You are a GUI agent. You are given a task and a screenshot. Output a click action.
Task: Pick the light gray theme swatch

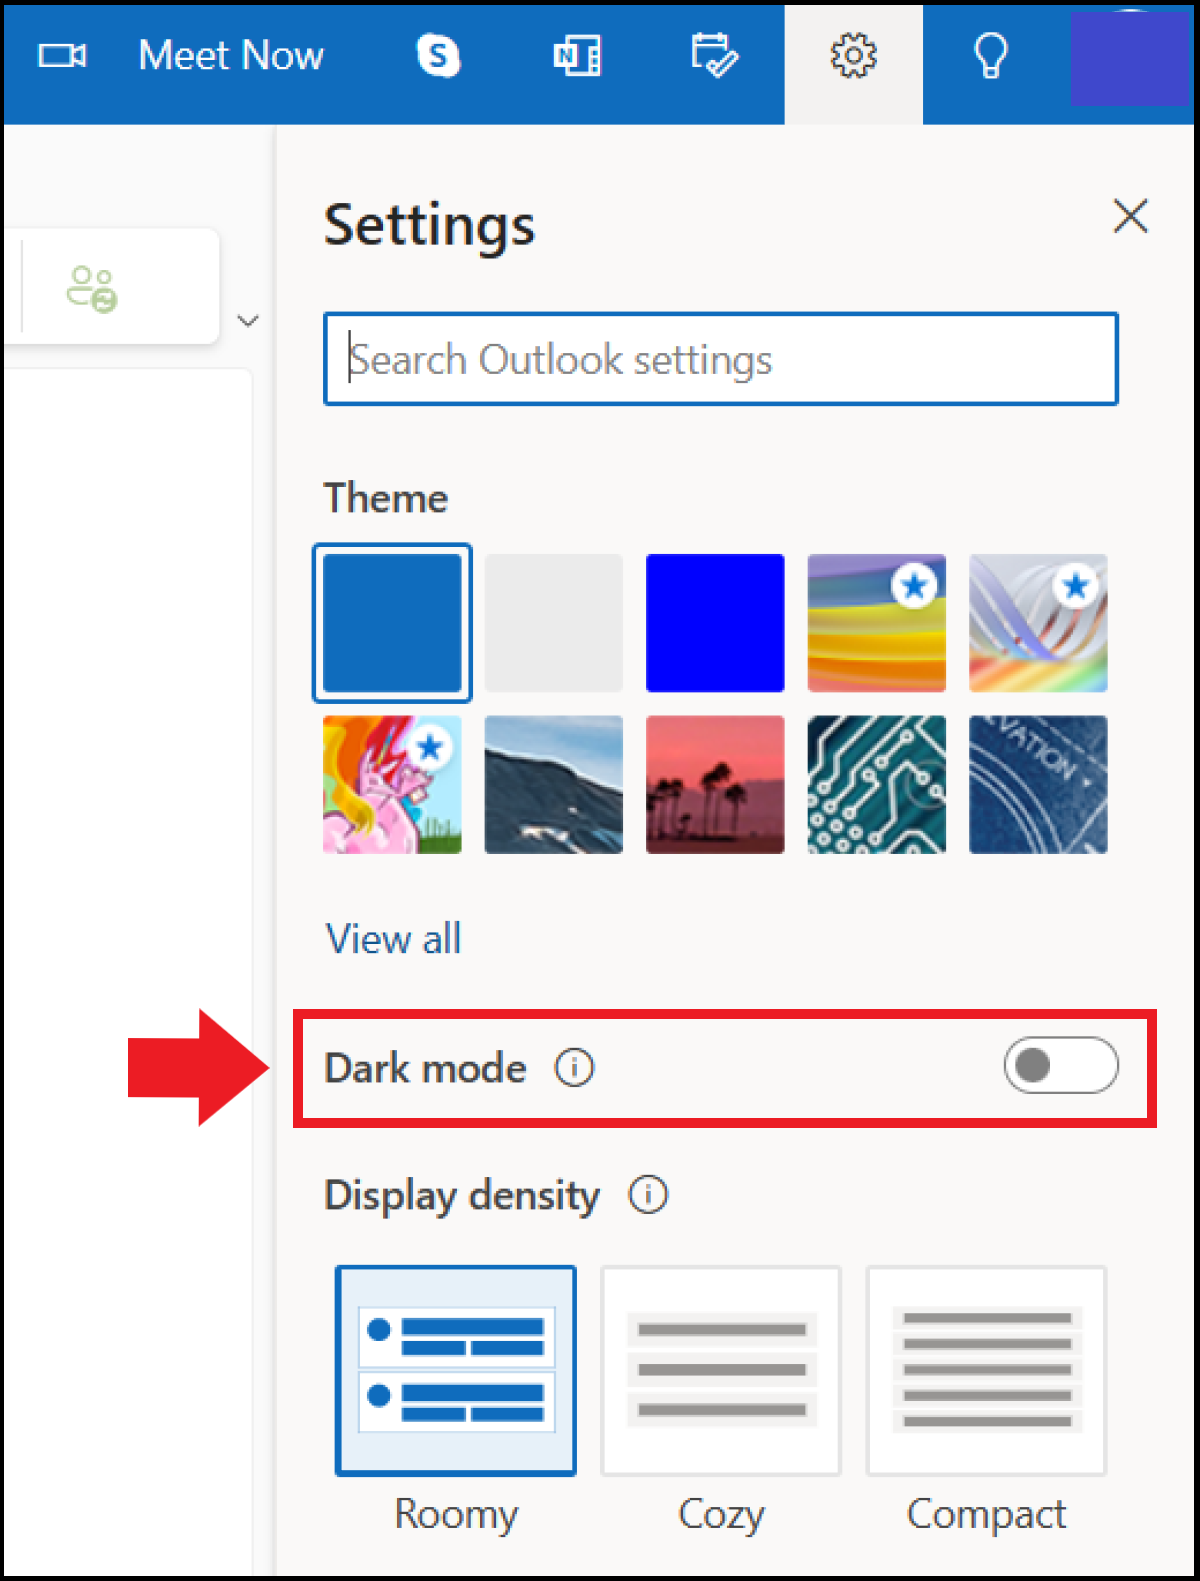pyautogui.click(x=554, y=623)
